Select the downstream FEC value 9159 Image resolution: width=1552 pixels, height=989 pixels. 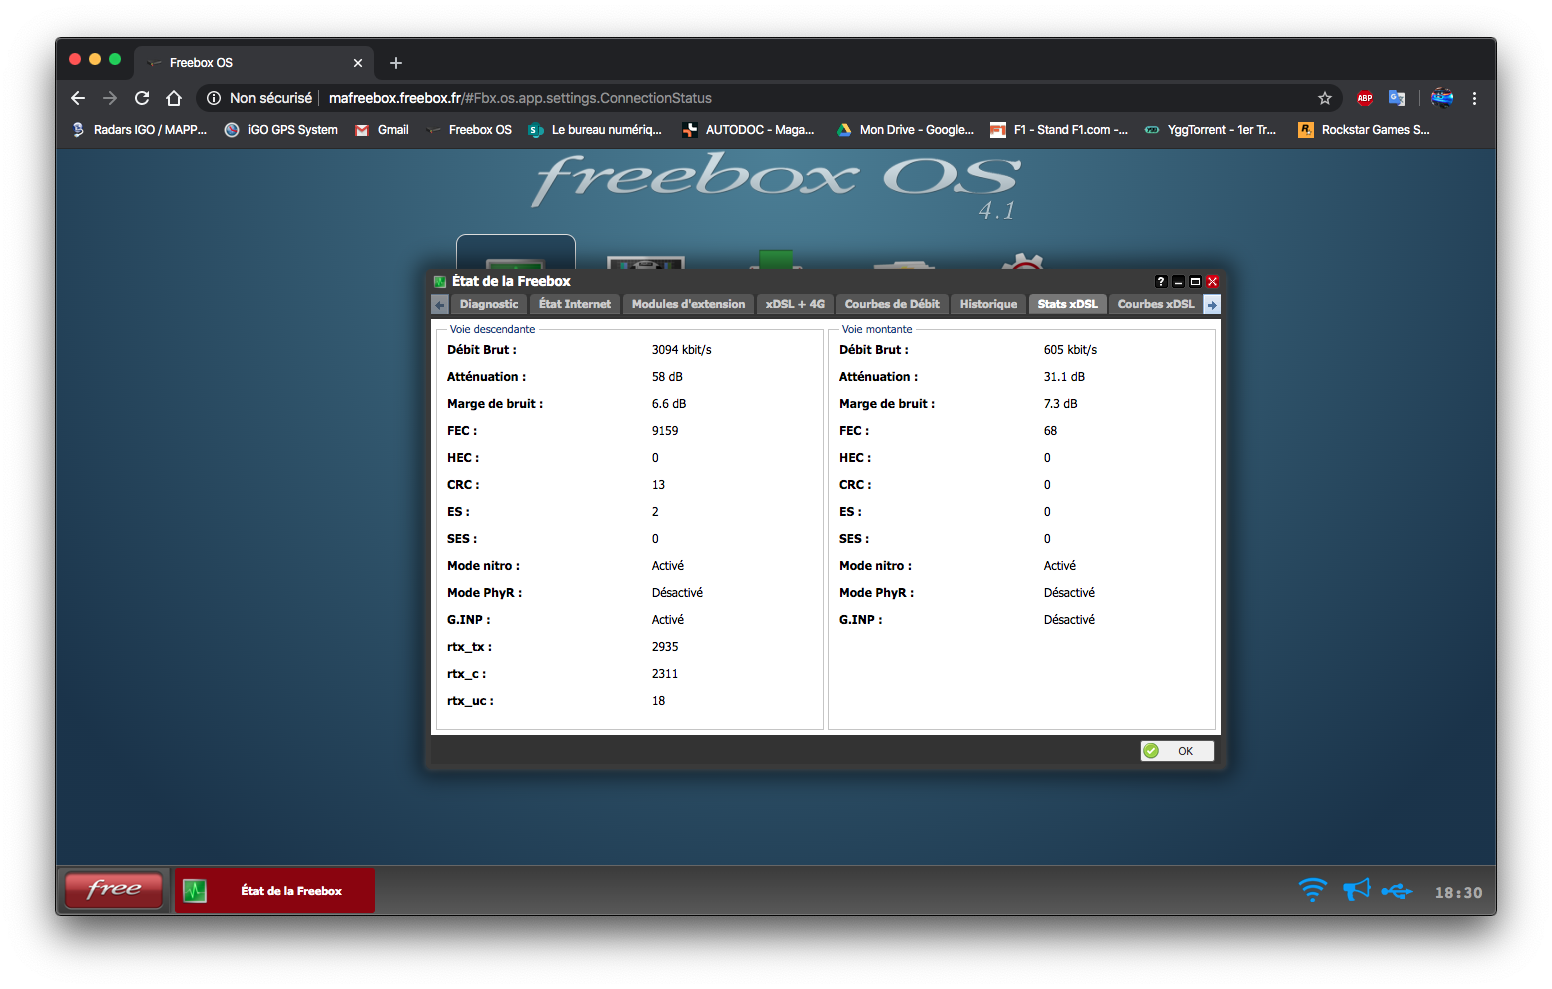pyautogui.click(x=665, y=431)
